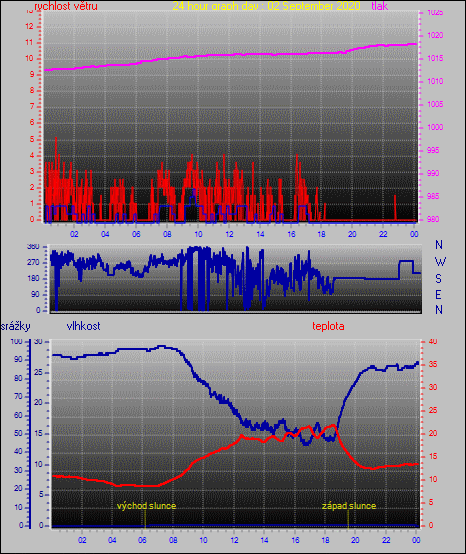466x554 pixels.
Task: Click the E compass direction label
Action: [438, 294]
